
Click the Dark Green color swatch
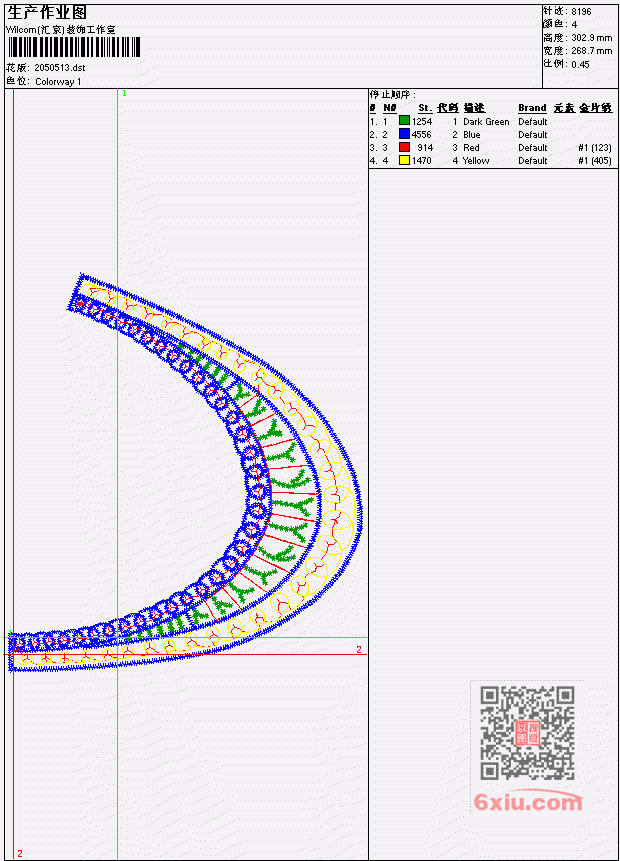coord(404,121)
